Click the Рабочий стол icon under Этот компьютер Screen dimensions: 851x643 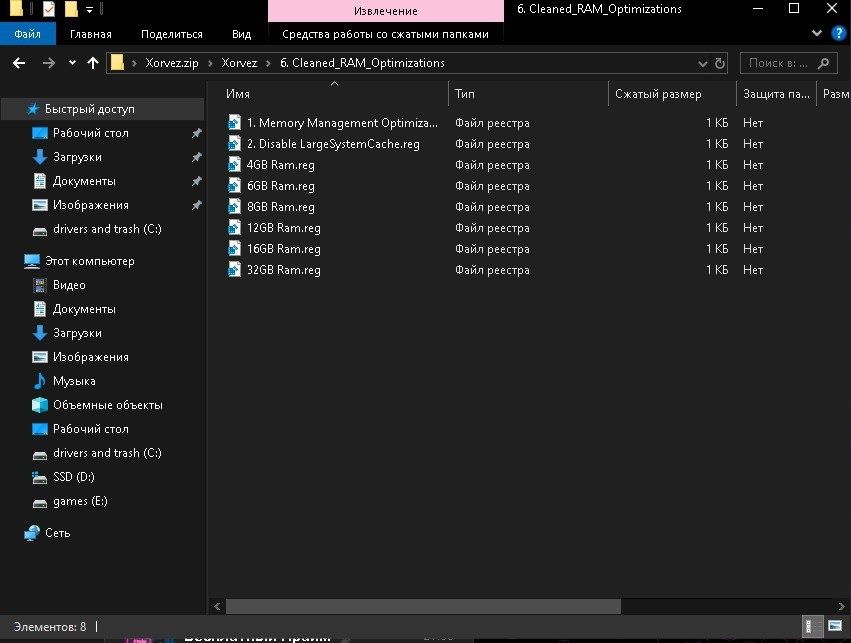click(40, 429)
